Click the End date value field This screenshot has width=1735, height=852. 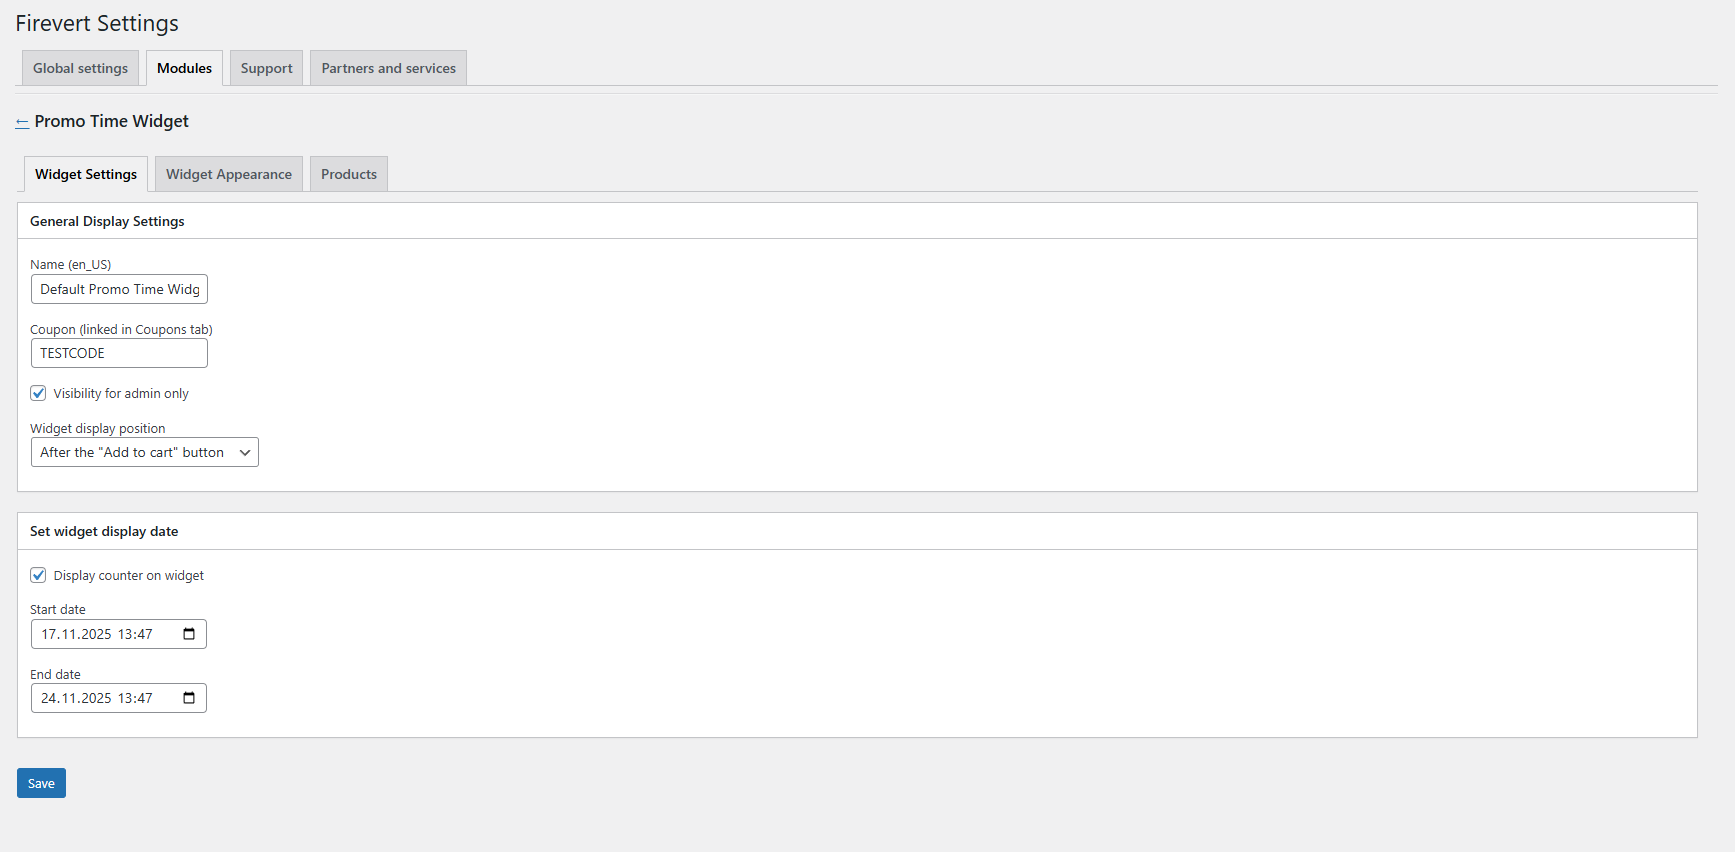click(100, 698)
